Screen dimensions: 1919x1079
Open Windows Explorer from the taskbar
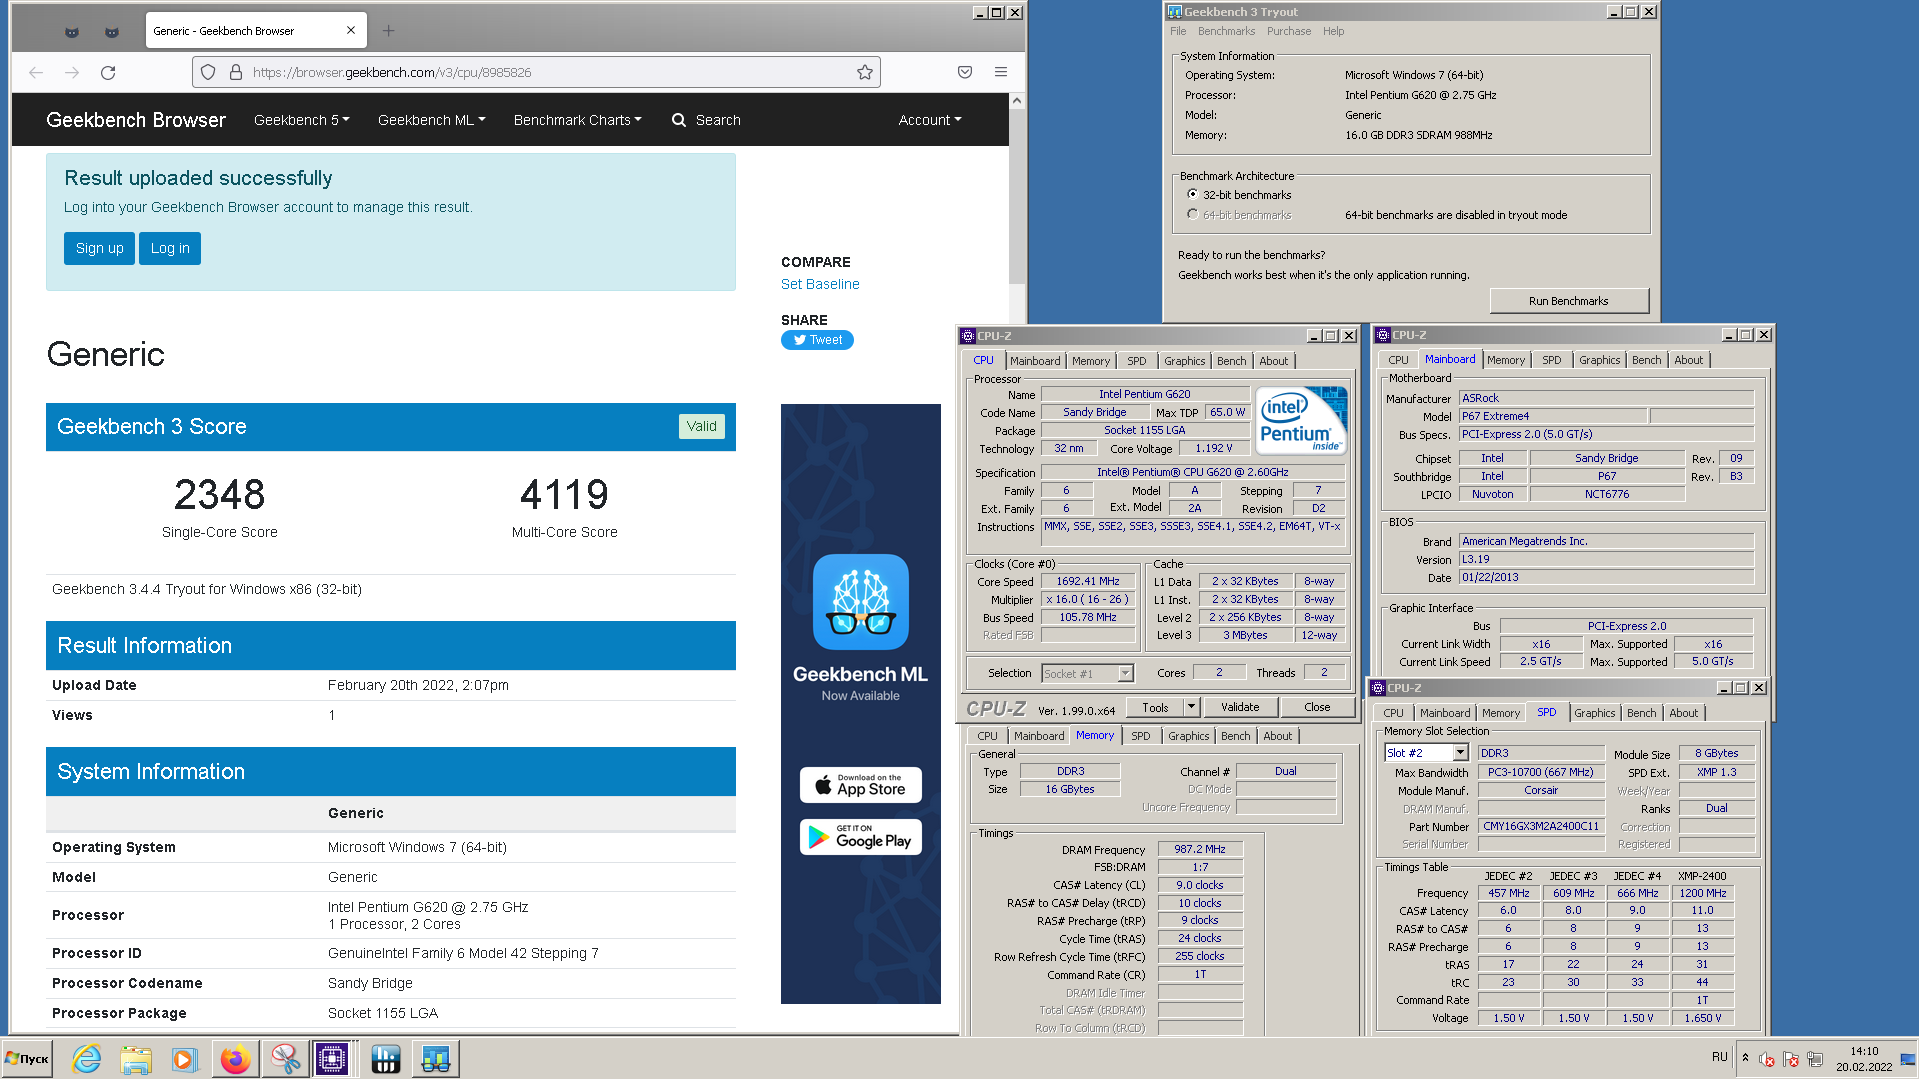click(x=135, y=1059)
